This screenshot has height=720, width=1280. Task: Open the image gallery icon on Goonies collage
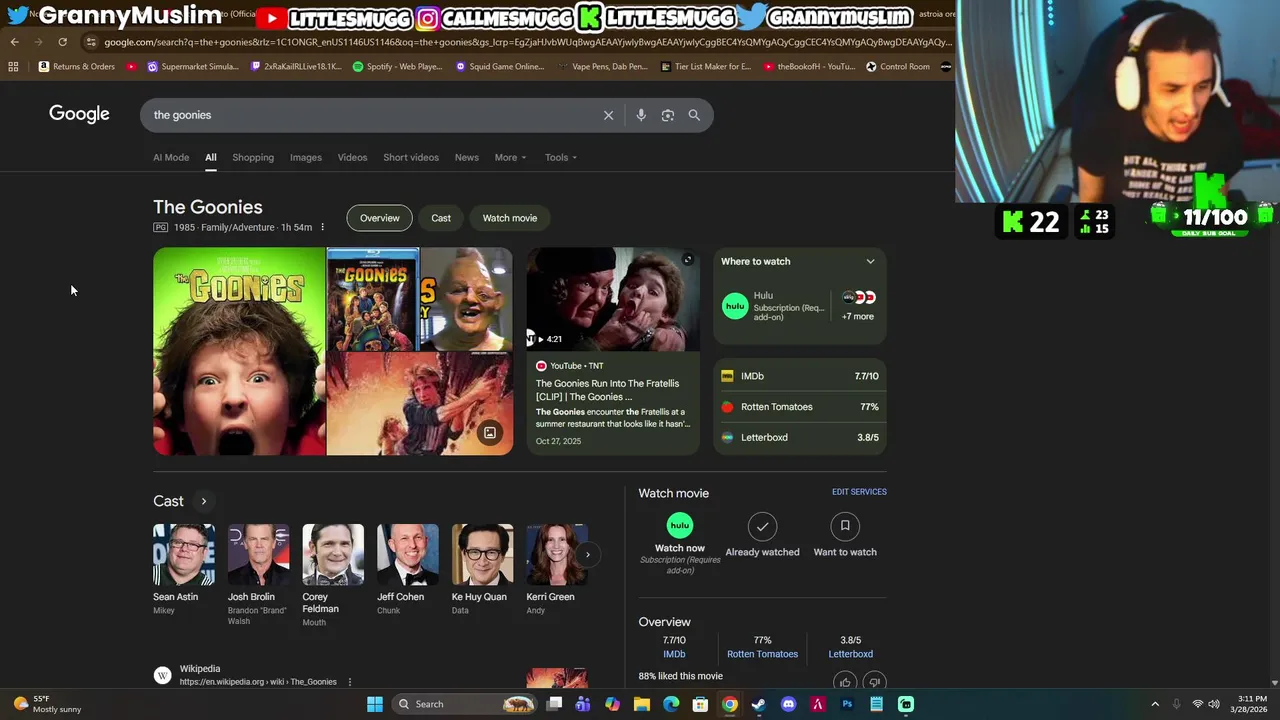[x=490, y=433]
